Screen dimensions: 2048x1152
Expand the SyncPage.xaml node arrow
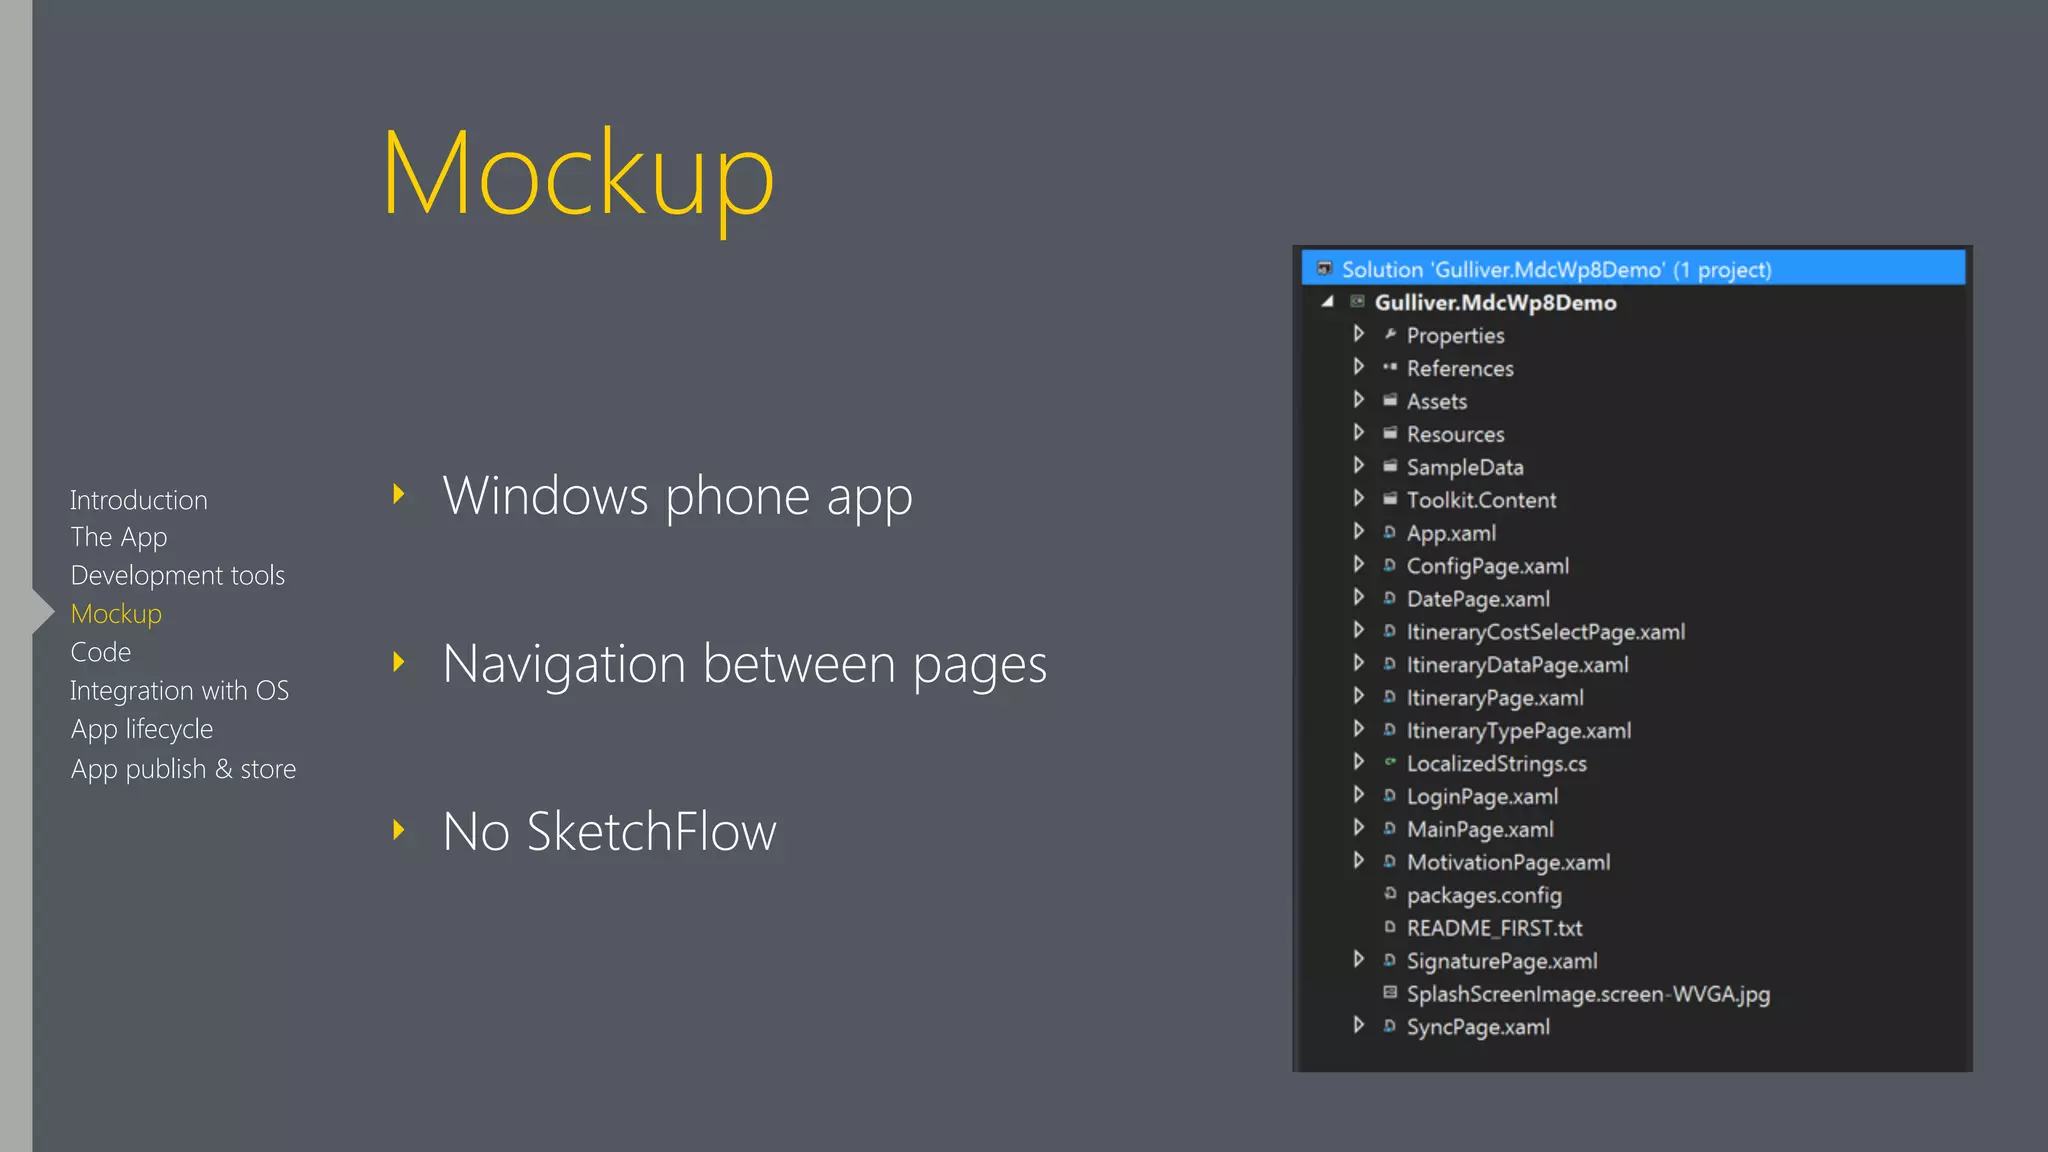point(1358,1025)
